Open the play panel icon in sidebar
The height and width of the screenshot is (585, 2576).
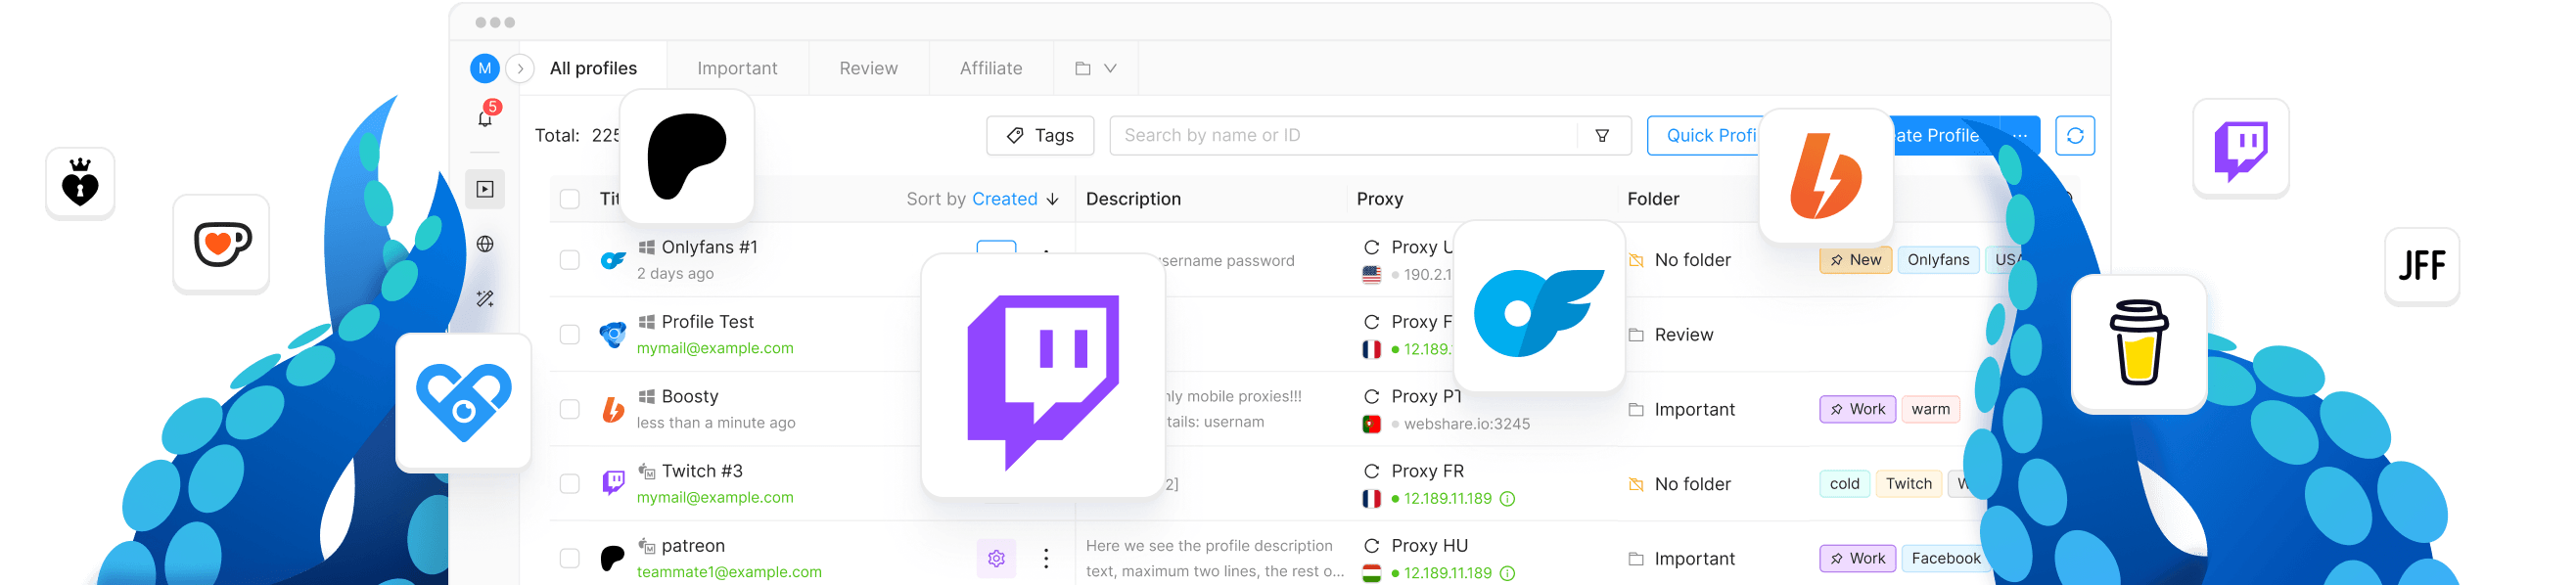pos(485,189)
